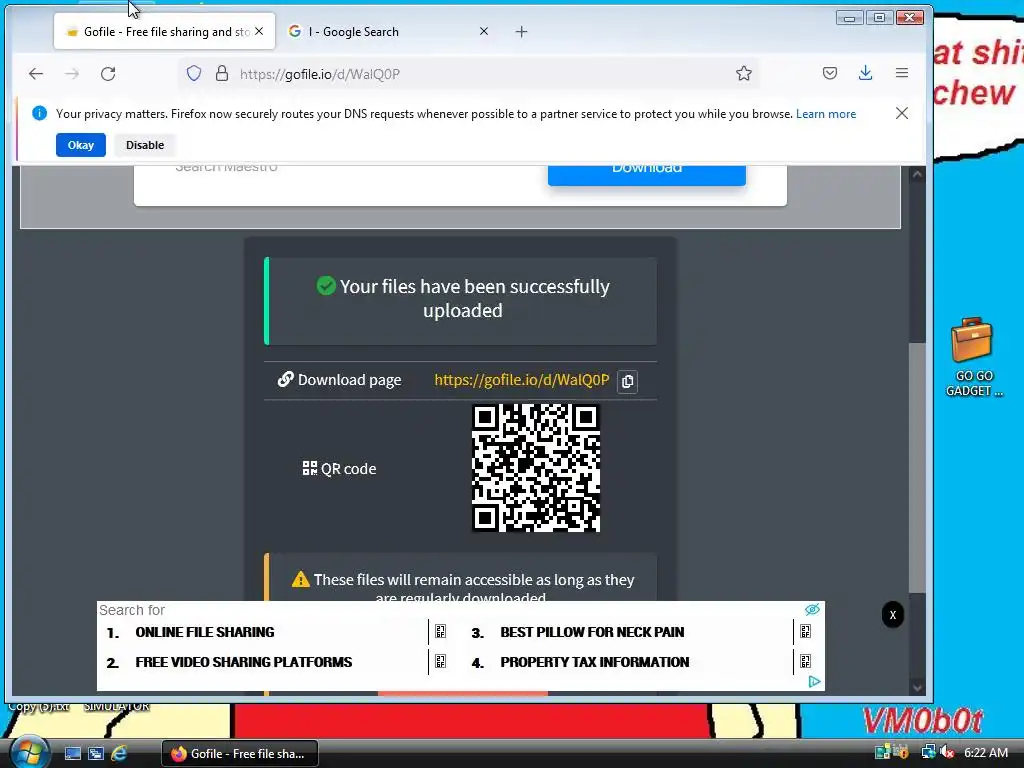This screenshot has width=1024, height=768.
Task: Click the QR icon beside Best Pillow
Action: (805, 632)
